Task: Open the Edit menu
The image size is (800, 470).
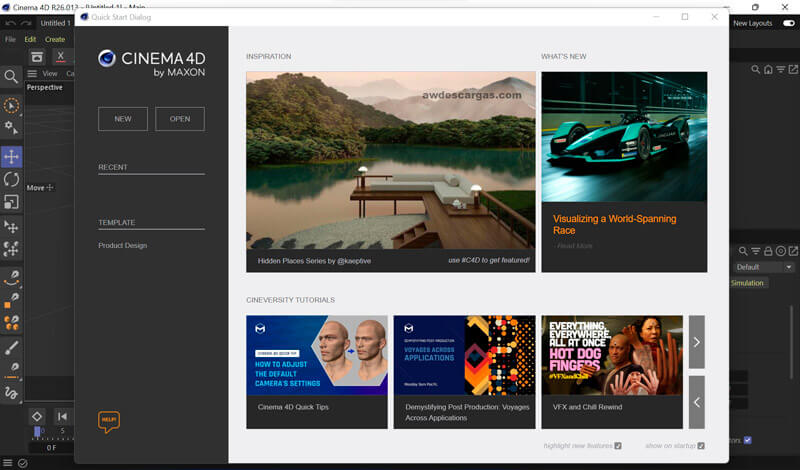Action: click(30, 39)
